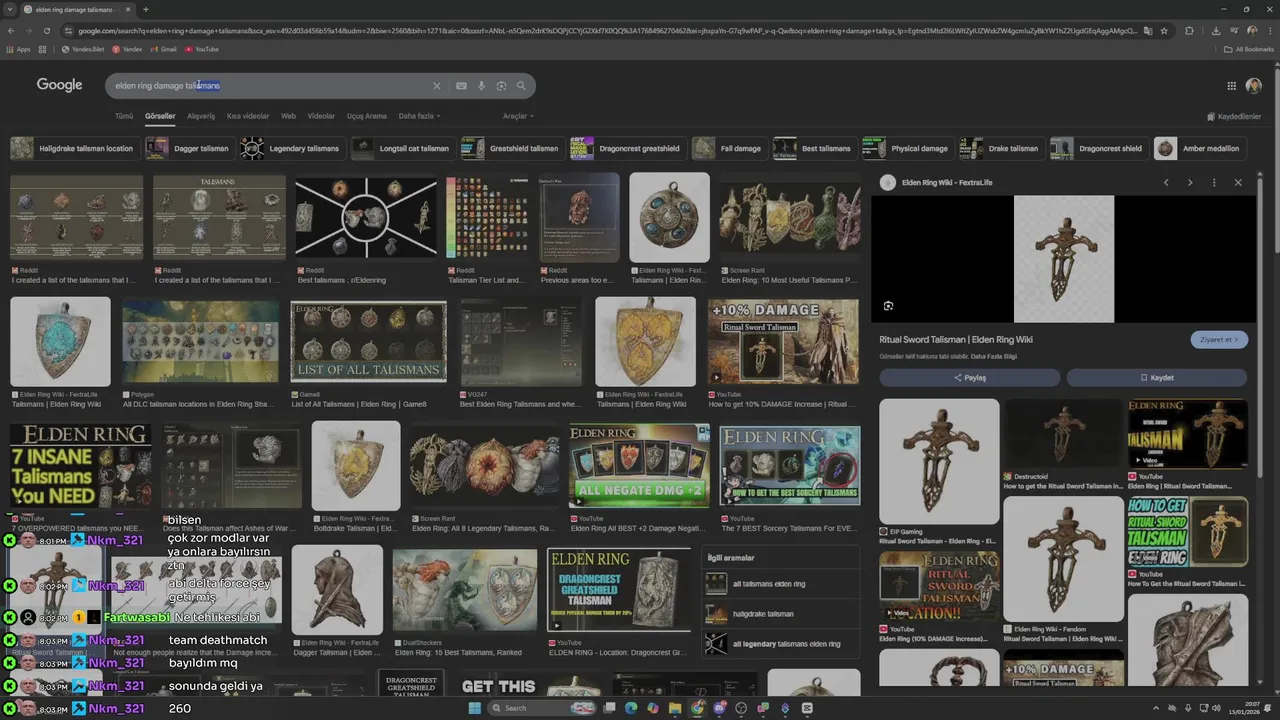Show previous image in preview panel

tap(1166, 183)
